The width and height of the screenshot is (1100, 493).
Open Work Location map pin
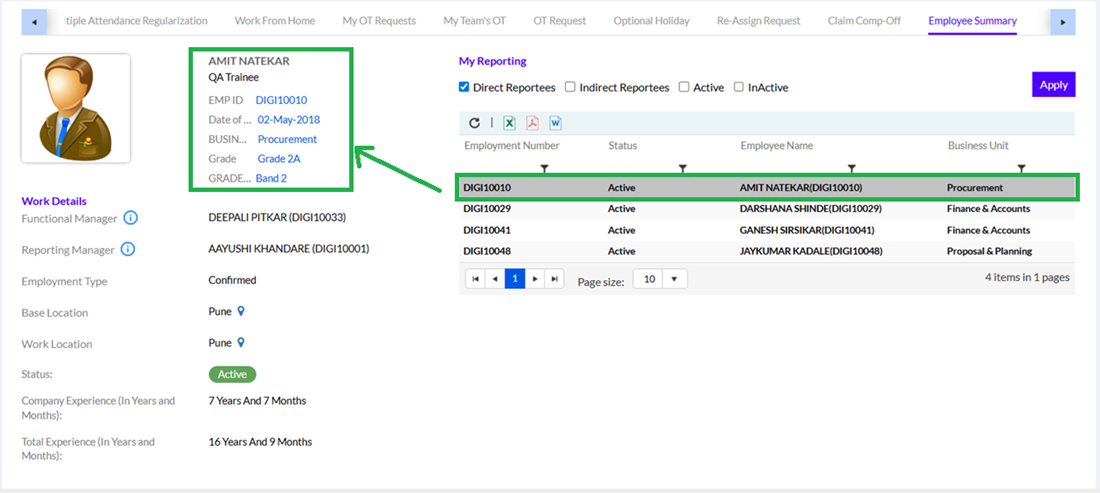point(241,343)
